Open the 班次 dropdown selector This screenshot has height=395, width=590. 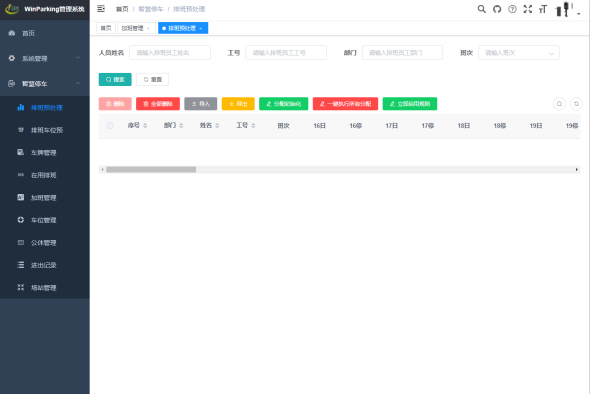519,53
